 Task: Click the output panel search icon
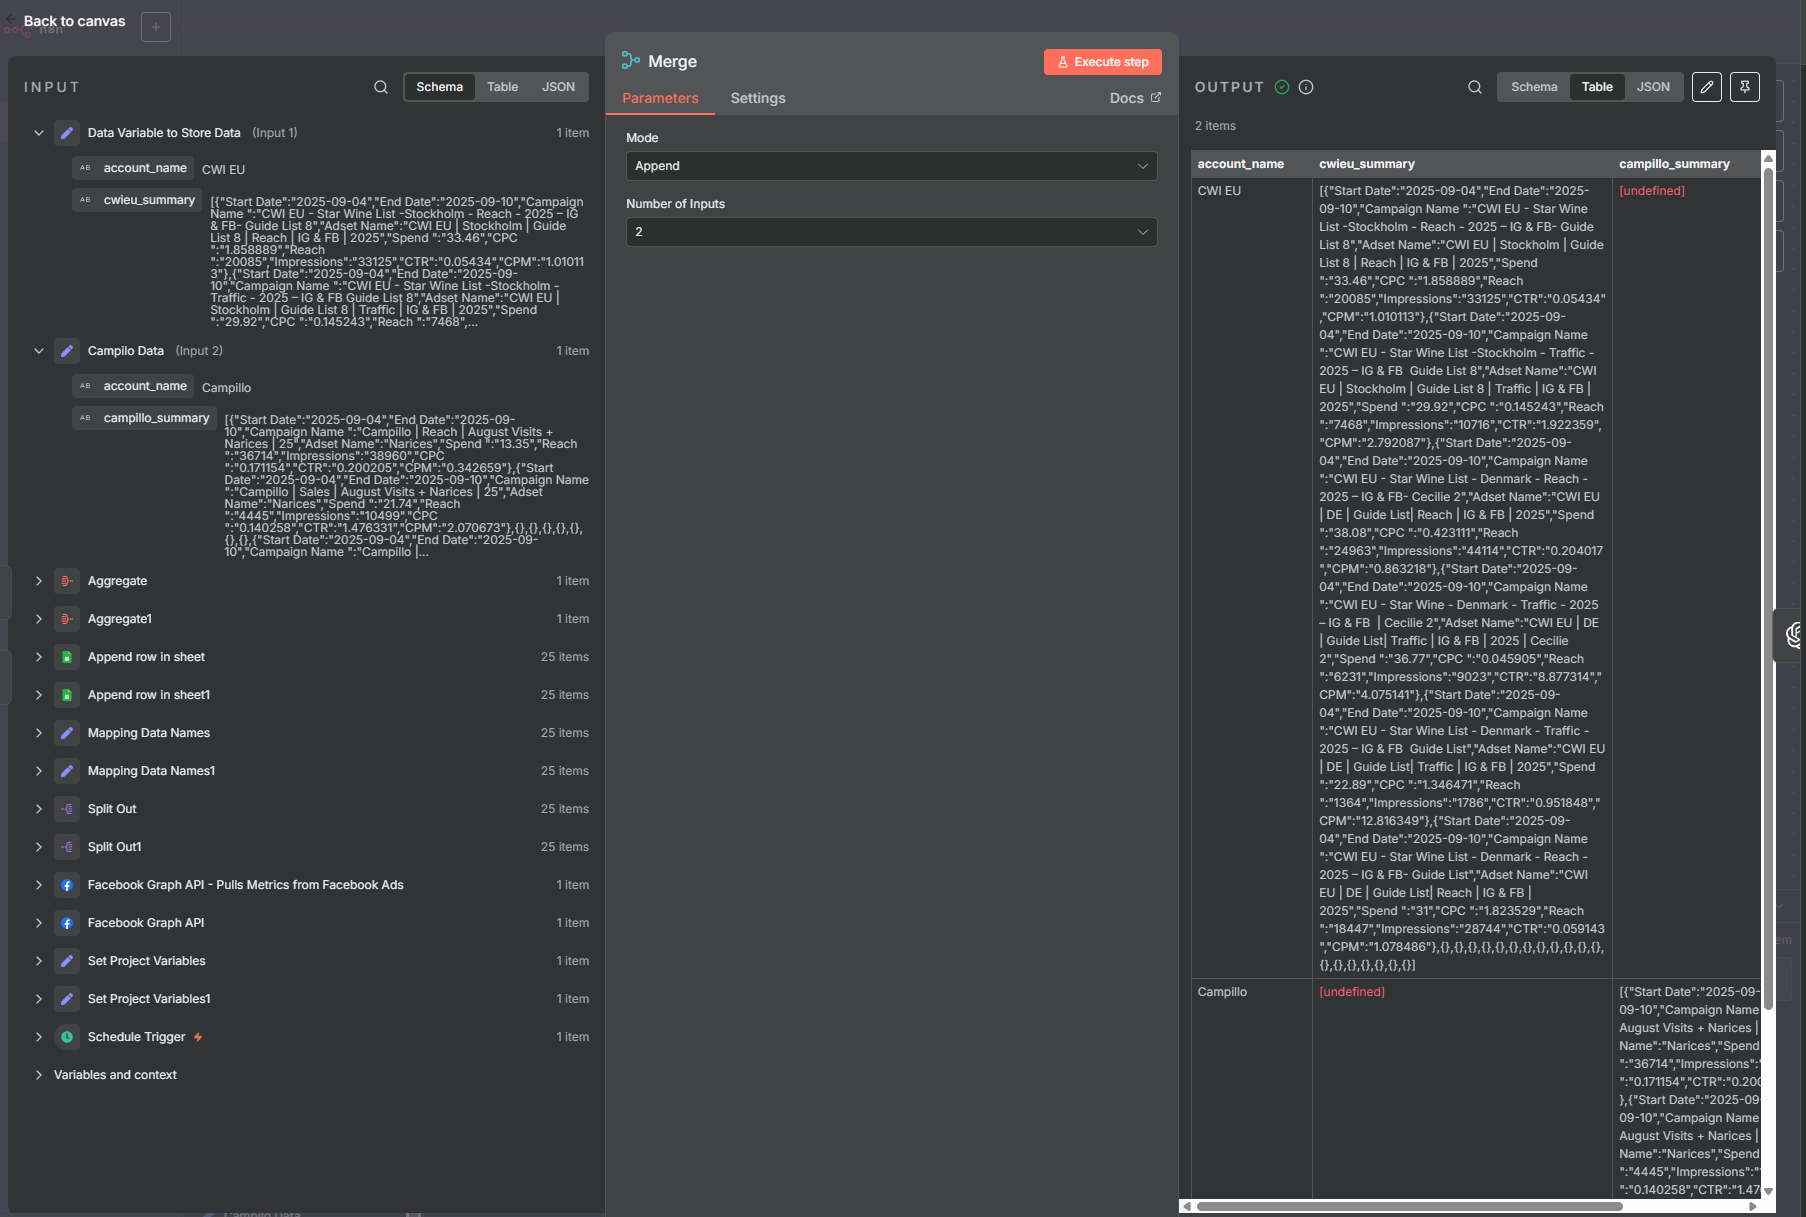[1475, 87]
